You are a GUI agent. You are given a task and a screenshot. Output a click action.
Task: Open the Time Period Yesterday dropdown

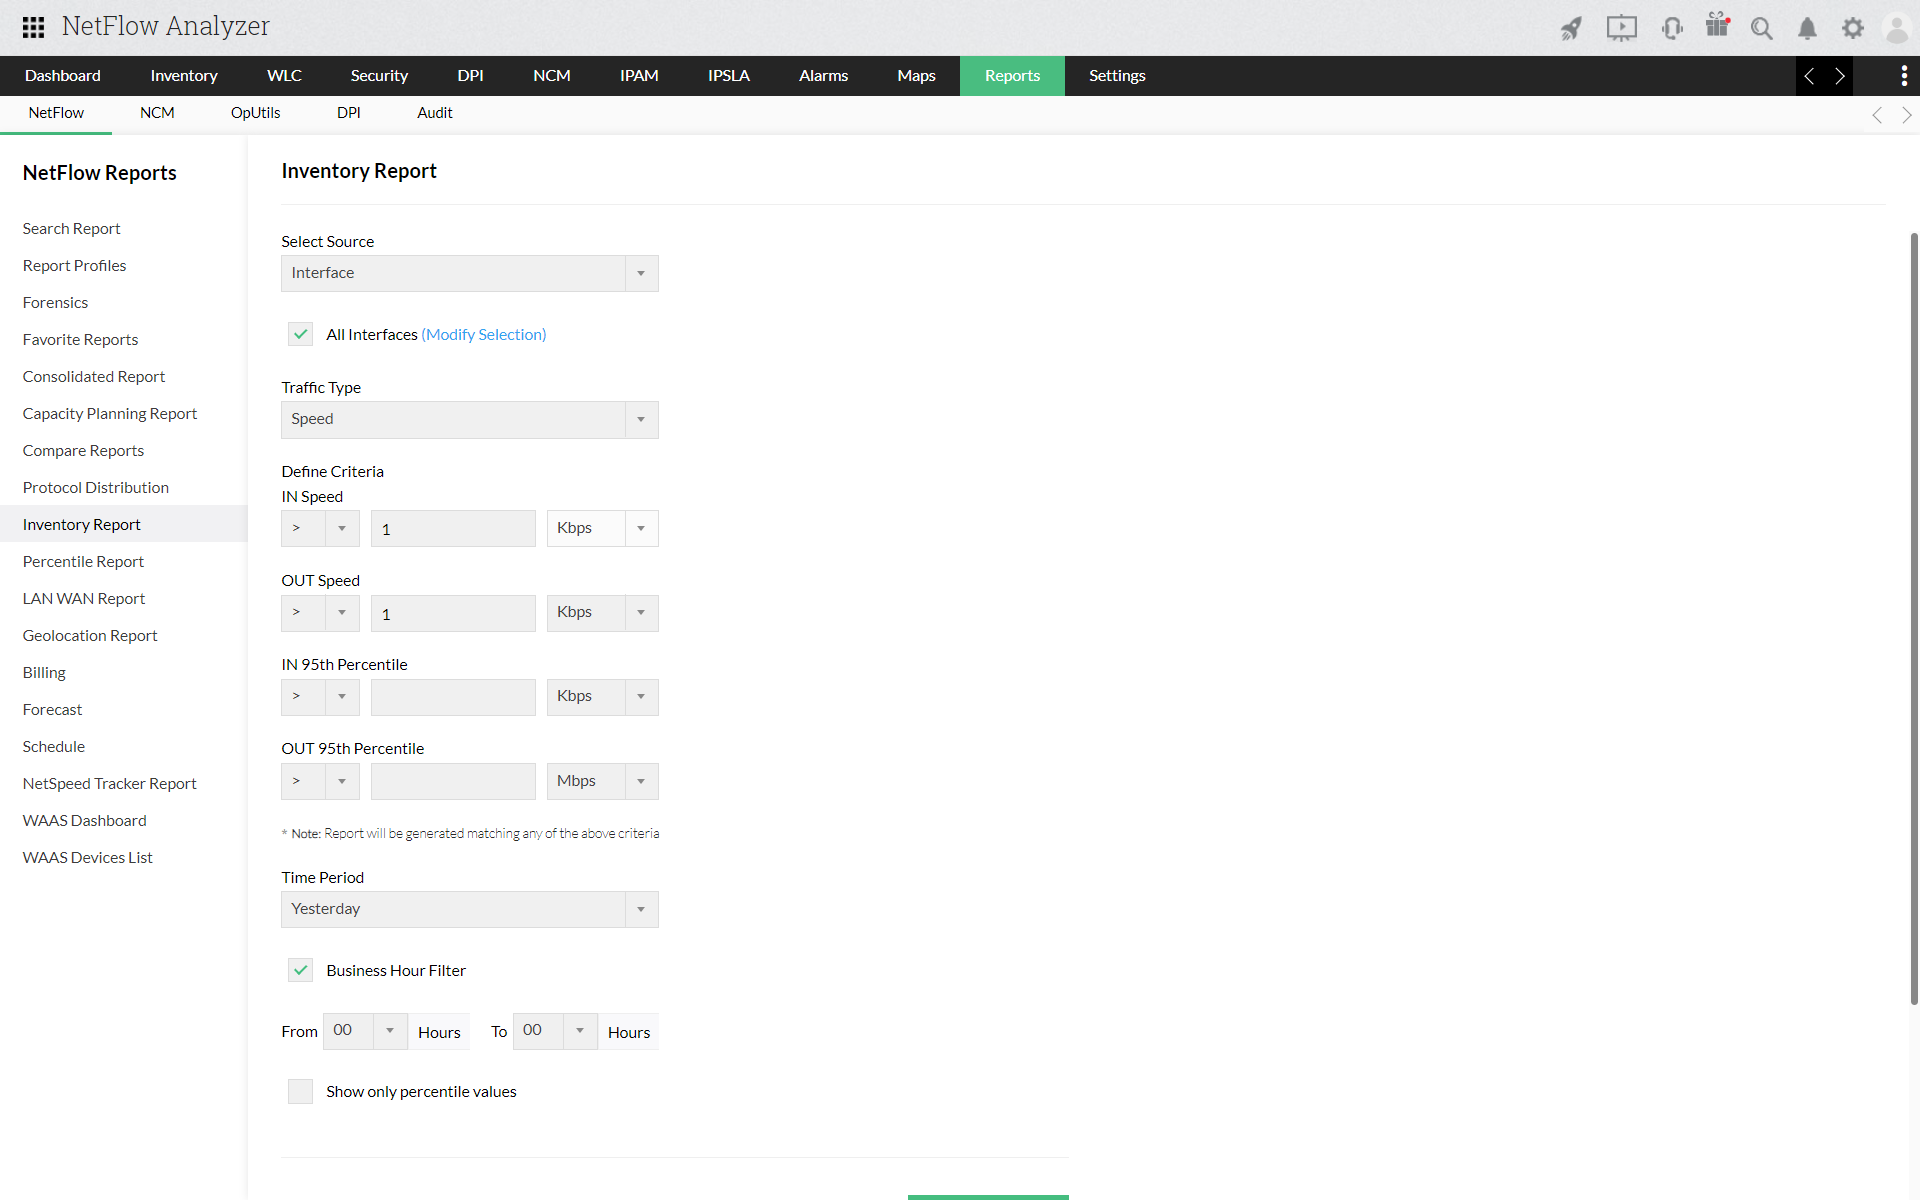click(x=469, y=909)
